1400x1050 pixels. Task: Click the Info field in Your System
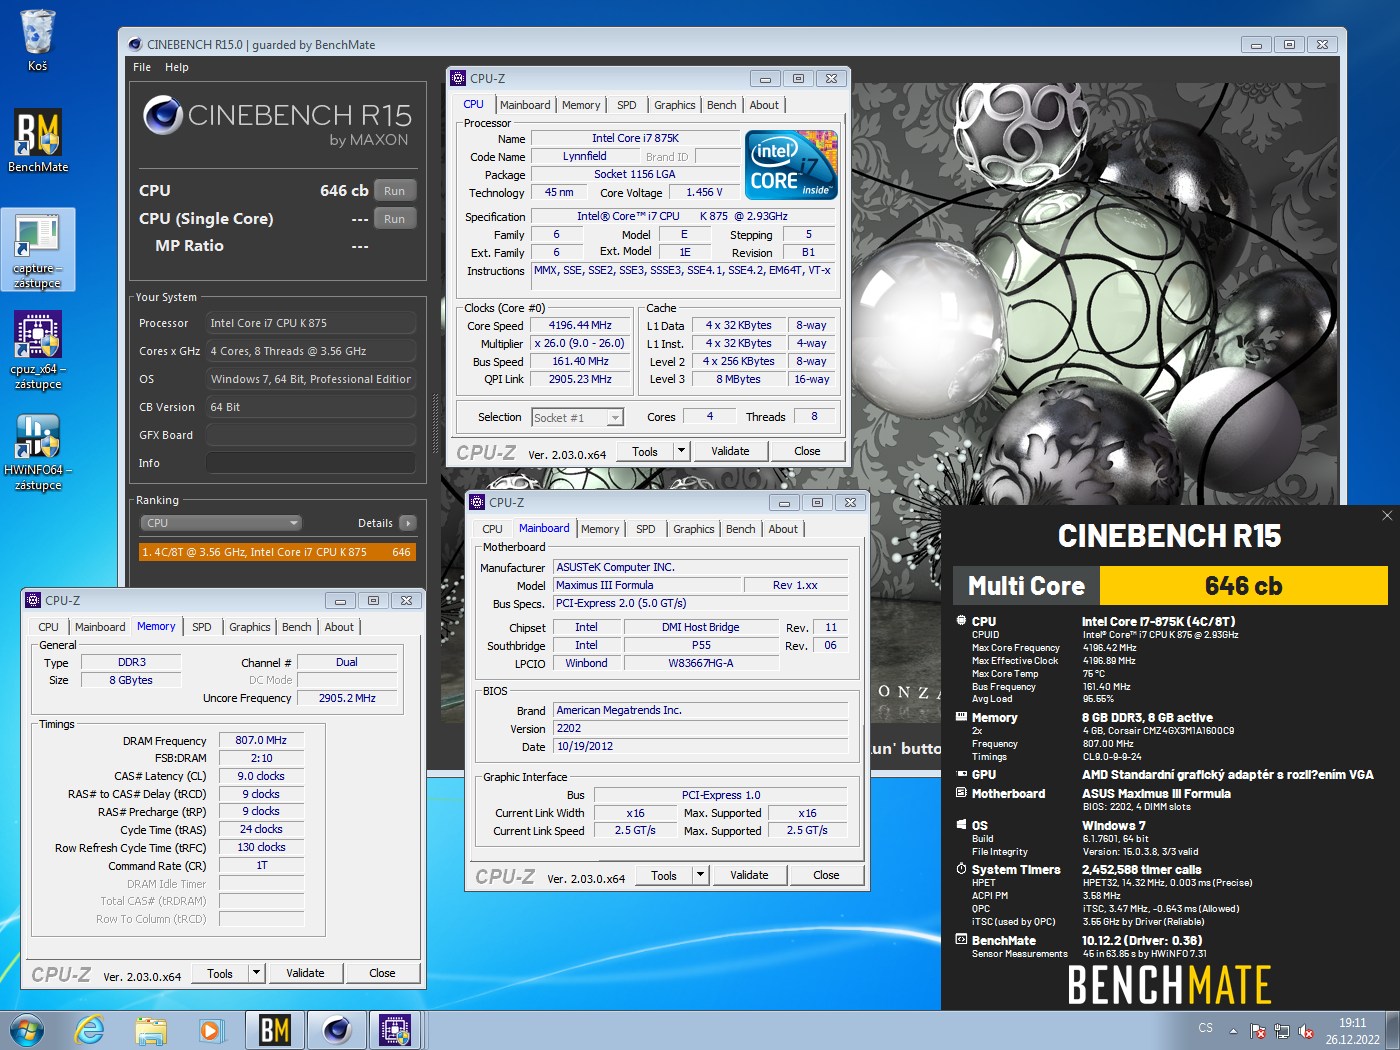pos(311,463)
